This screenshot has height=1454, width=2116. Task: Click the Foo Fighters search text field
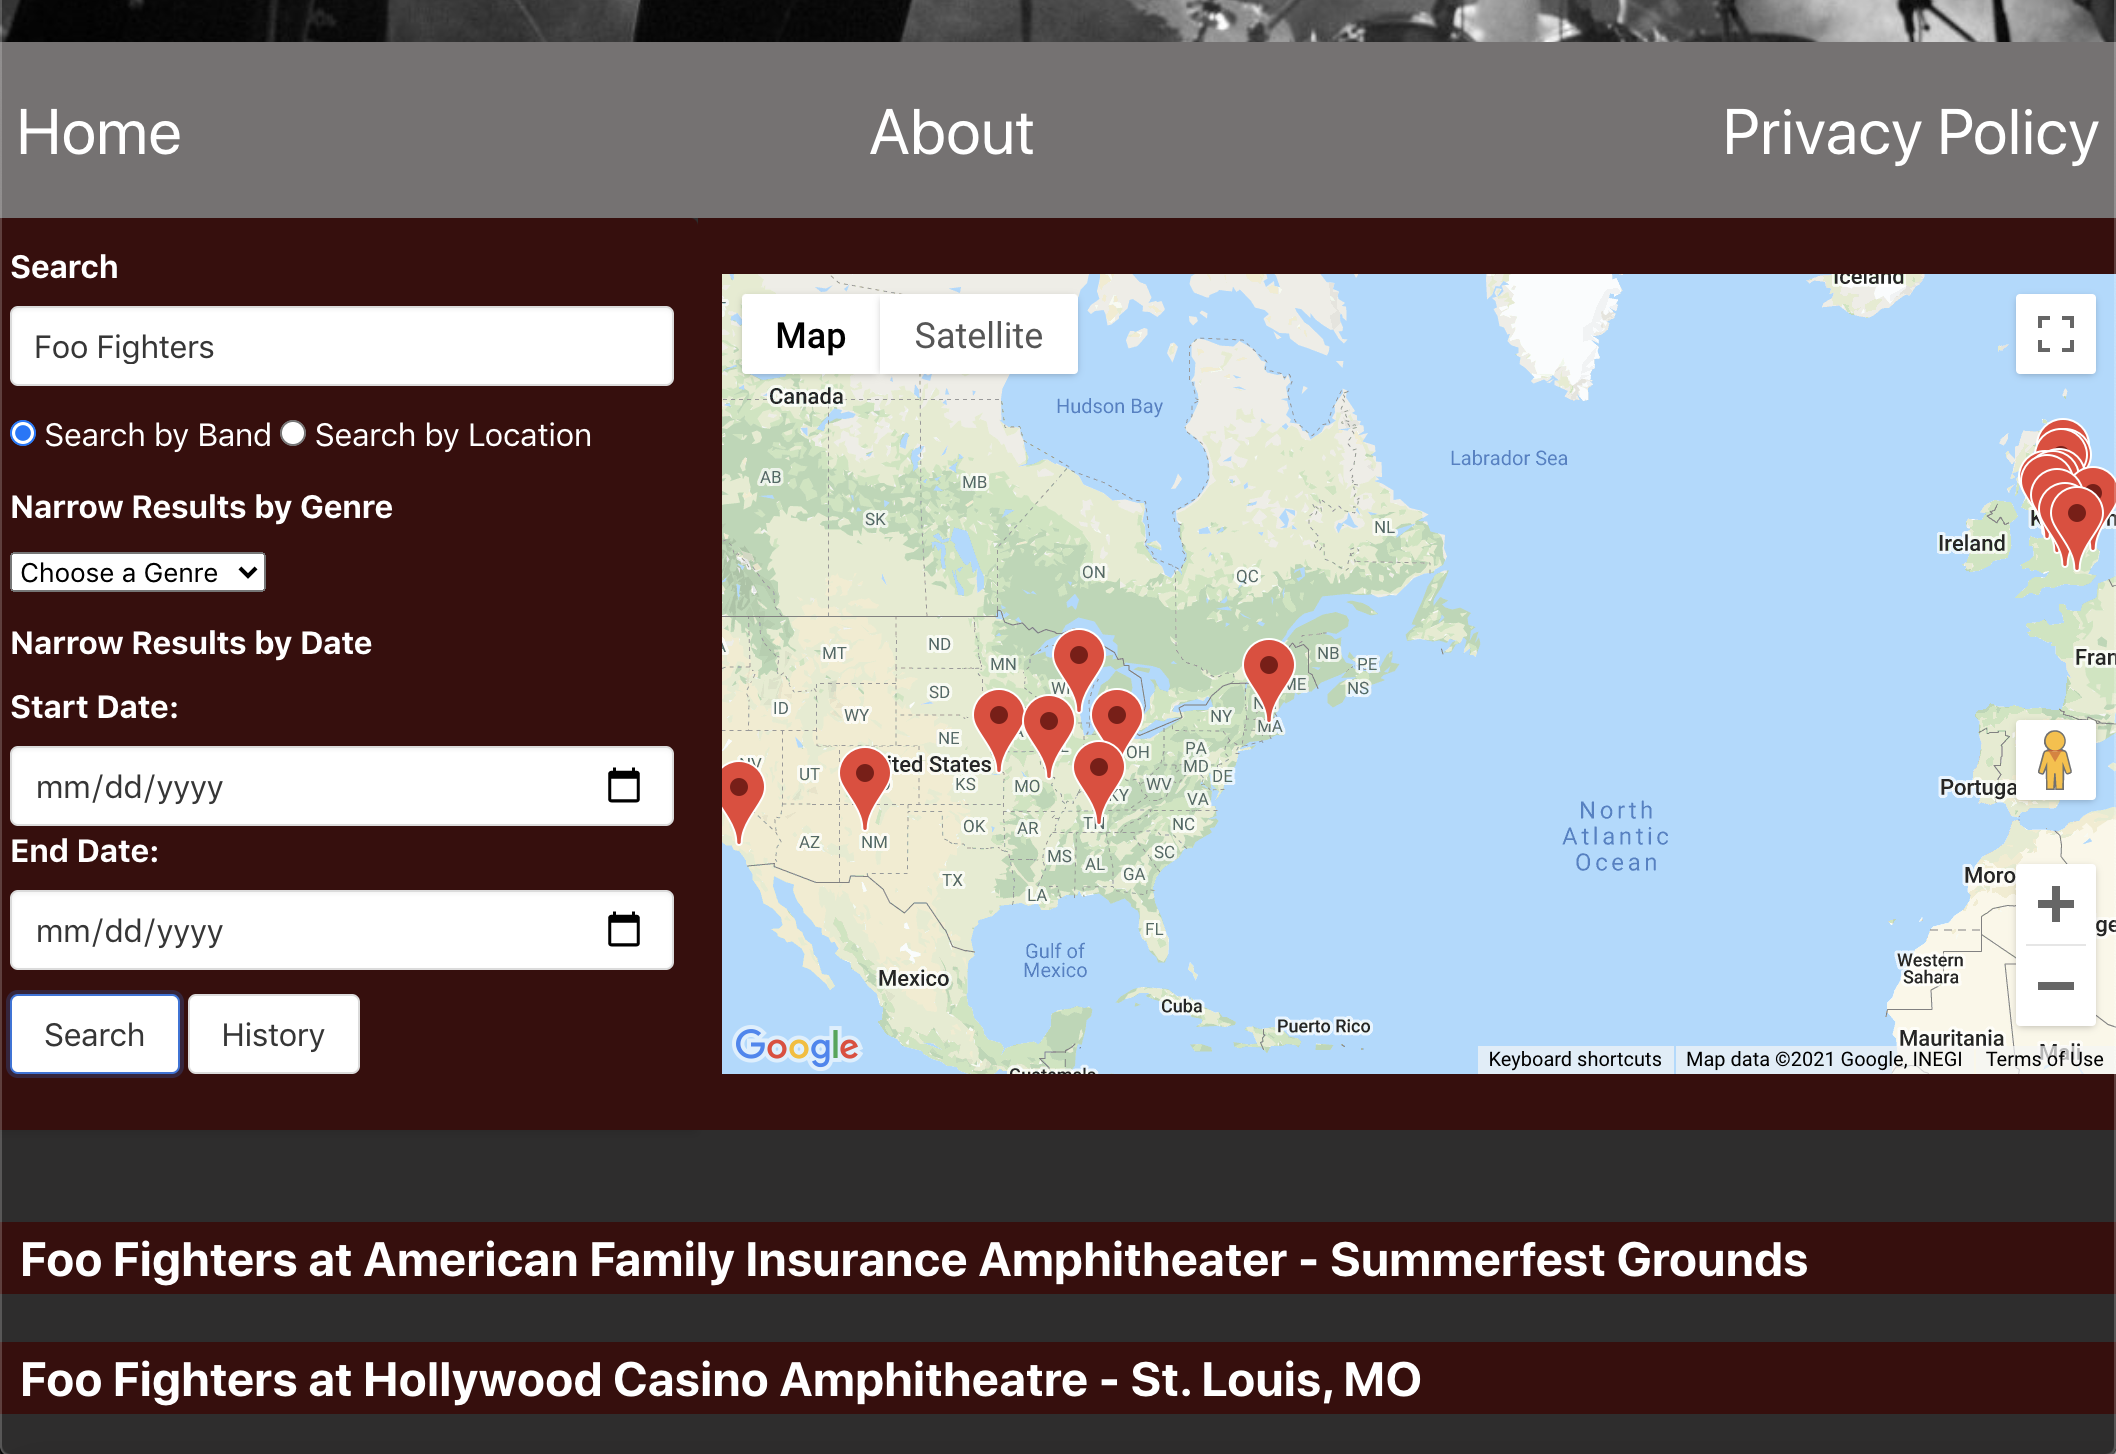(x=342, y=347)
